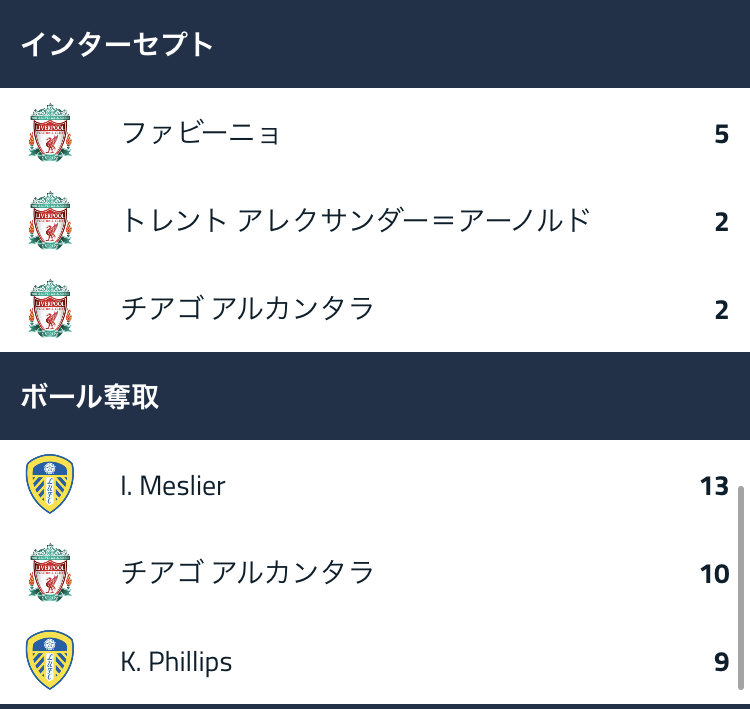Click K. Phillips' ball recovery count 9
Viewport: 750px width, 709px height.
click(x=721, y=662)
